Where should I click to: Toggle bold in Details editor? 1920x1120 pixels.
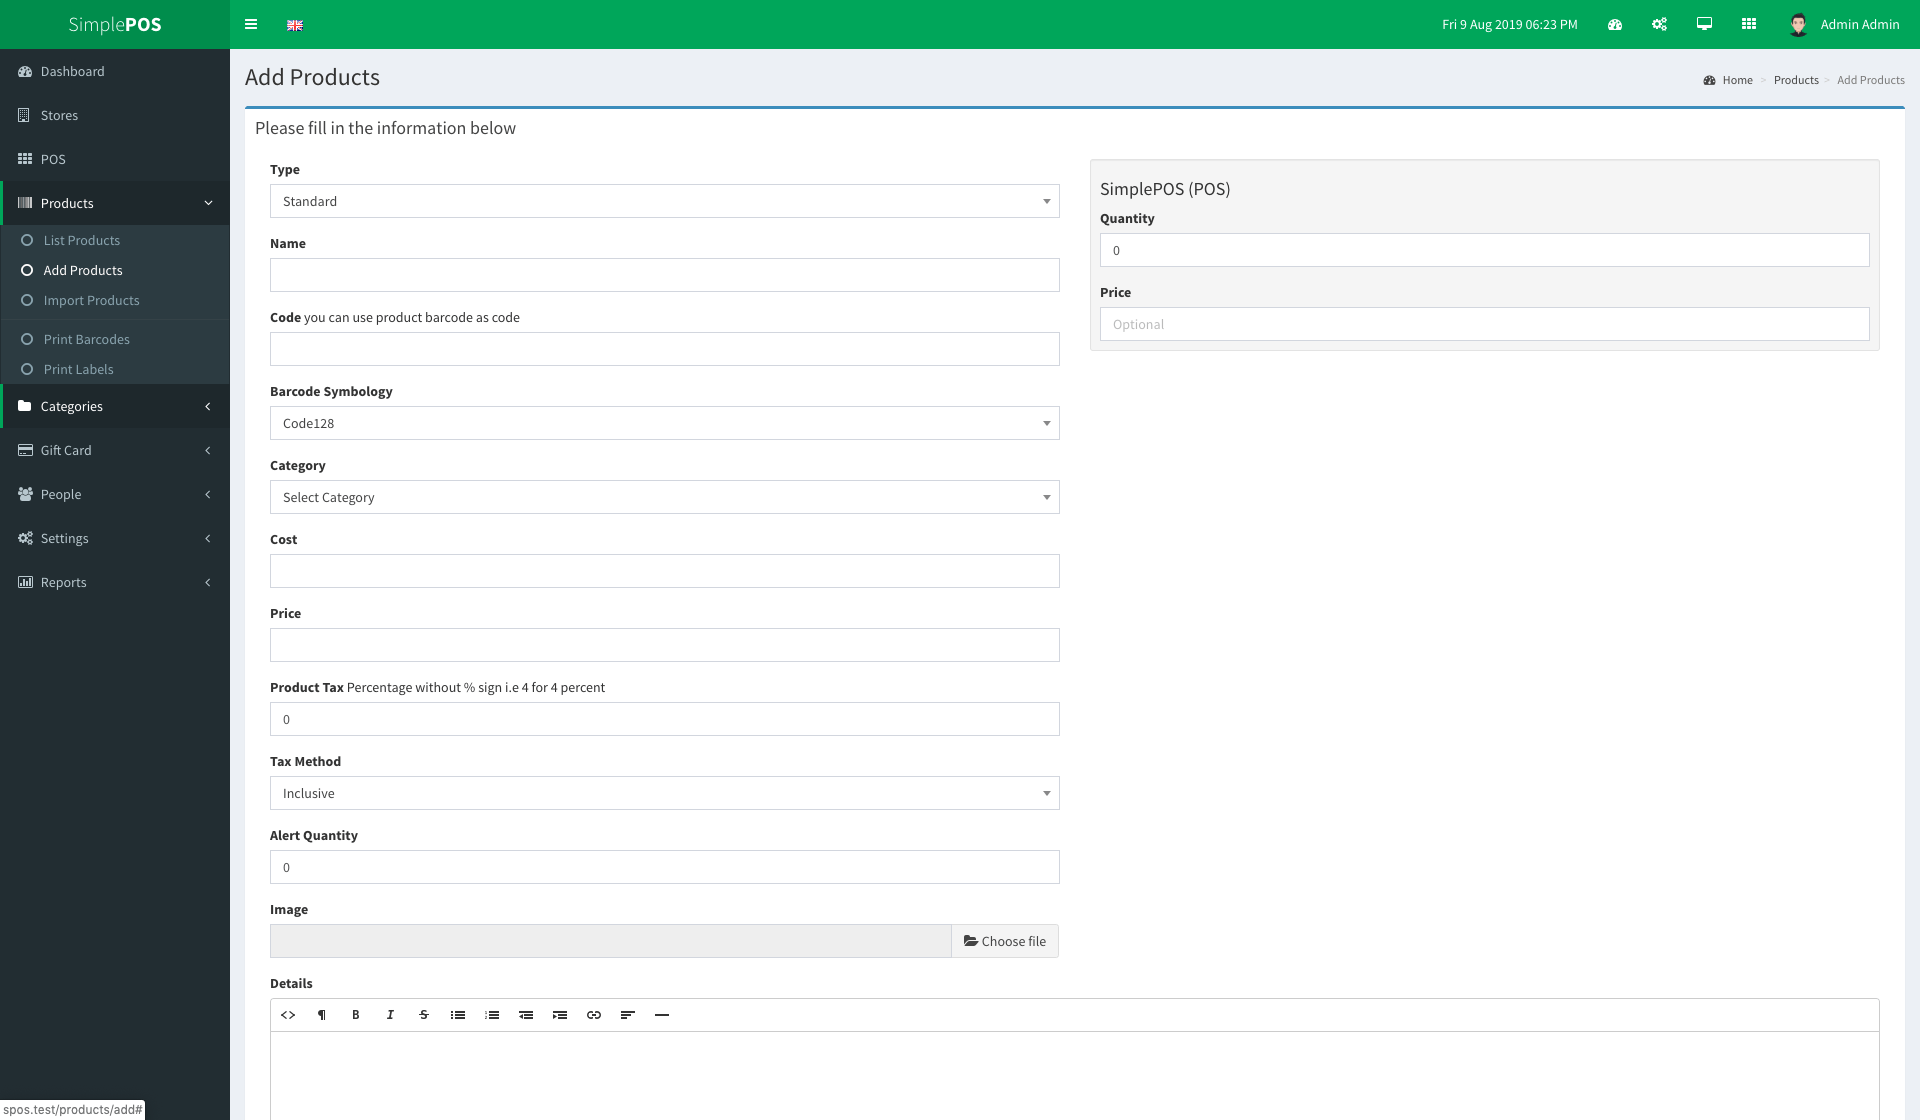[x=356, y=1015]
